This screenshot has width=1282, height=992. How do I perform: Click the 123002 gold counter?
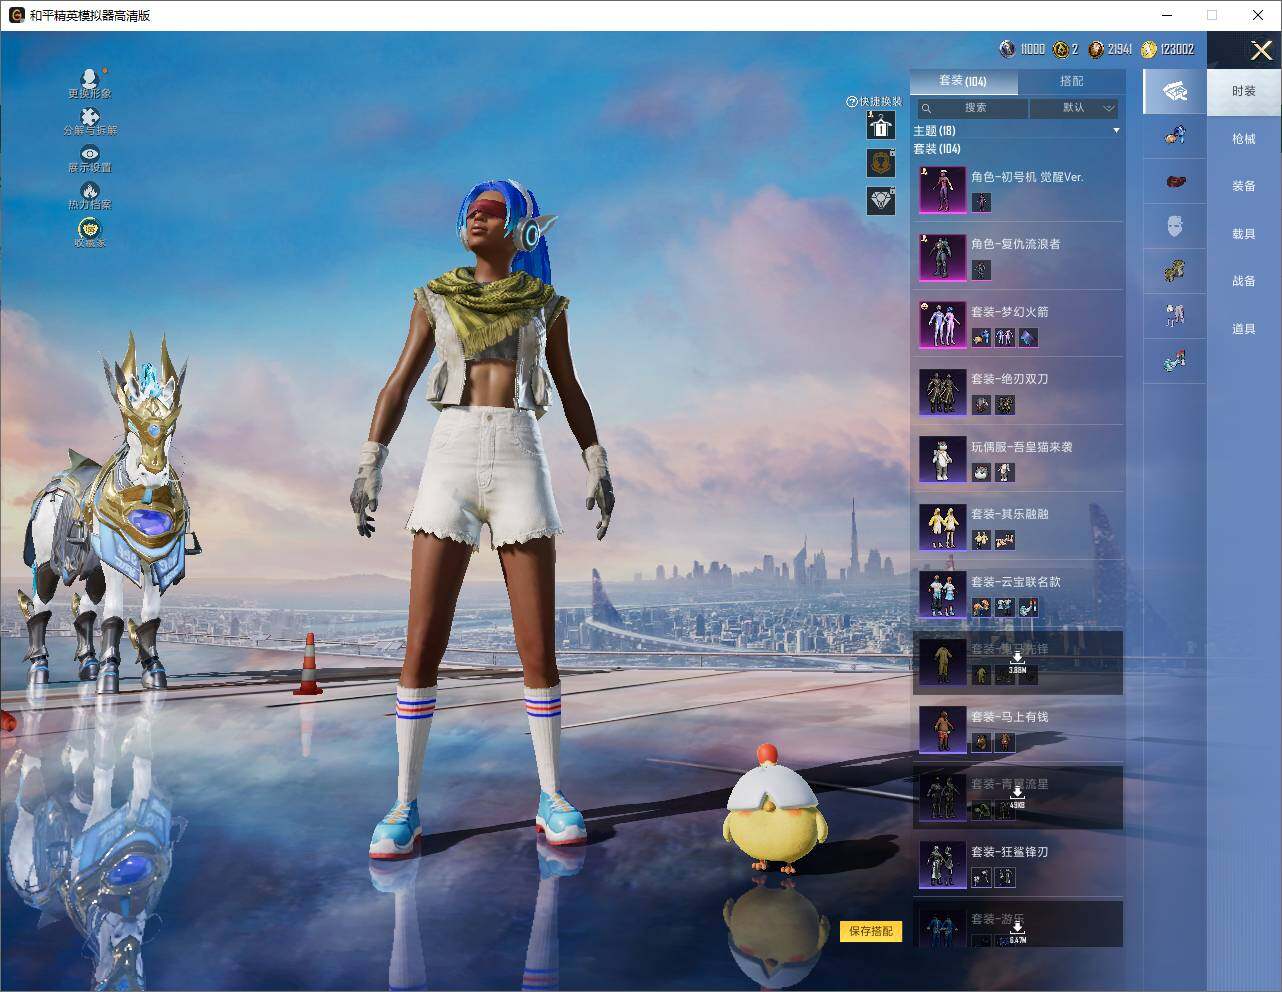click(x=1167, y=49)
